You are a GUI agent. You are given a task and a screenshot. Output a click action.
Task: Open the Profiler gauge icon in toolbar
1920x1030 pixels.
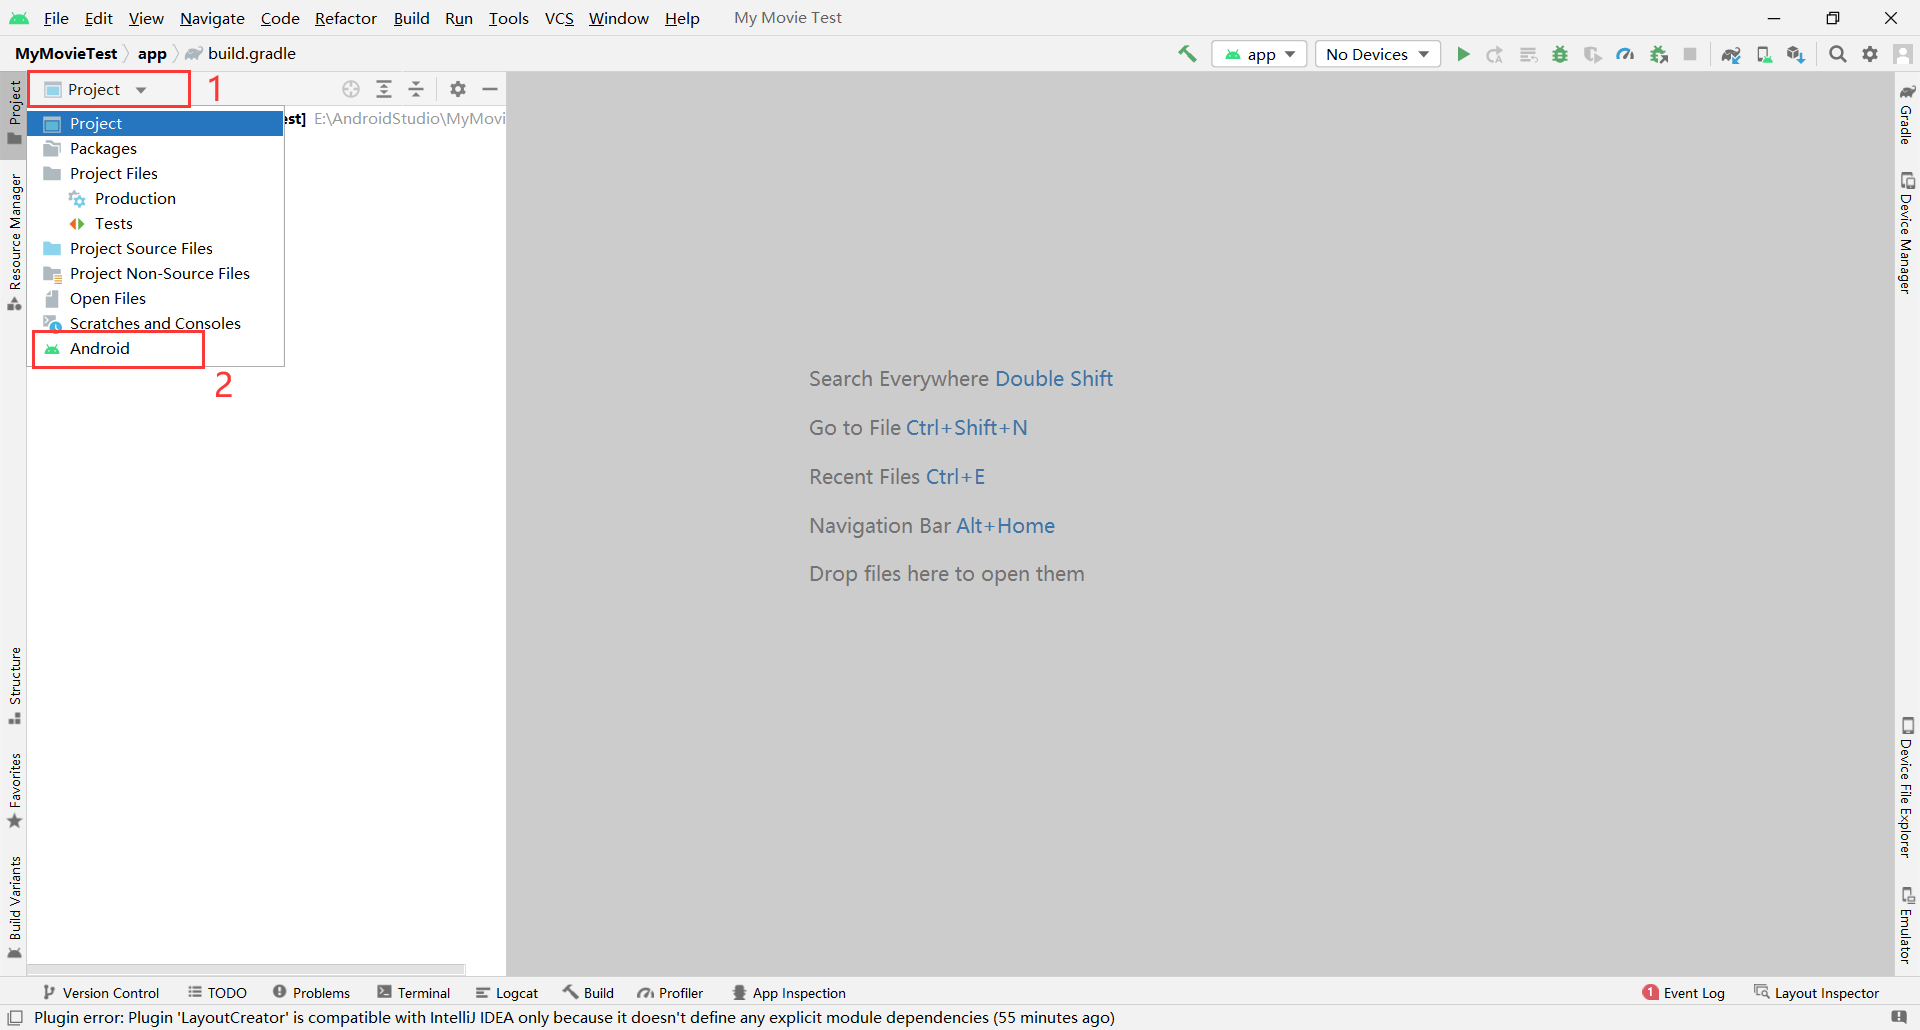1625,54
